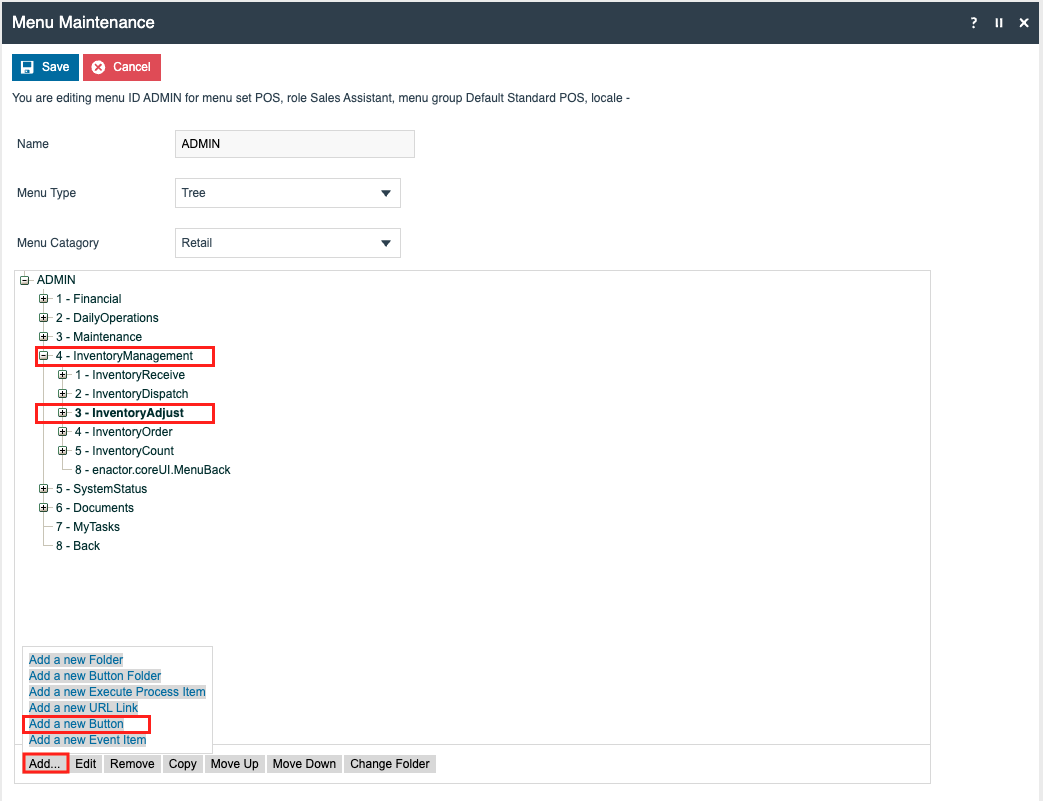The width and height of the screenshot is (1043, 801).
Task: Click the Change Folder button
Action: (389, 764)
